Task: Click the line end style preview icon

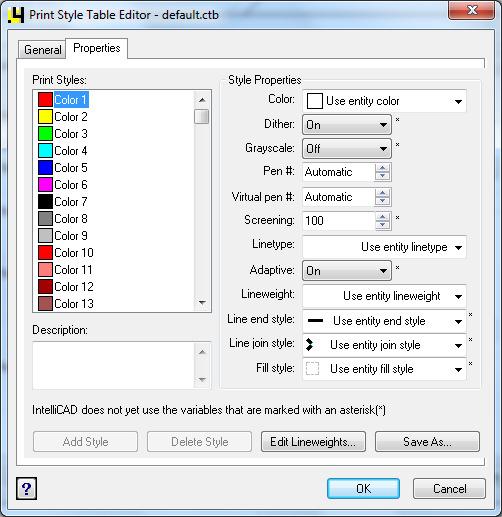Action: pos(315,321)
